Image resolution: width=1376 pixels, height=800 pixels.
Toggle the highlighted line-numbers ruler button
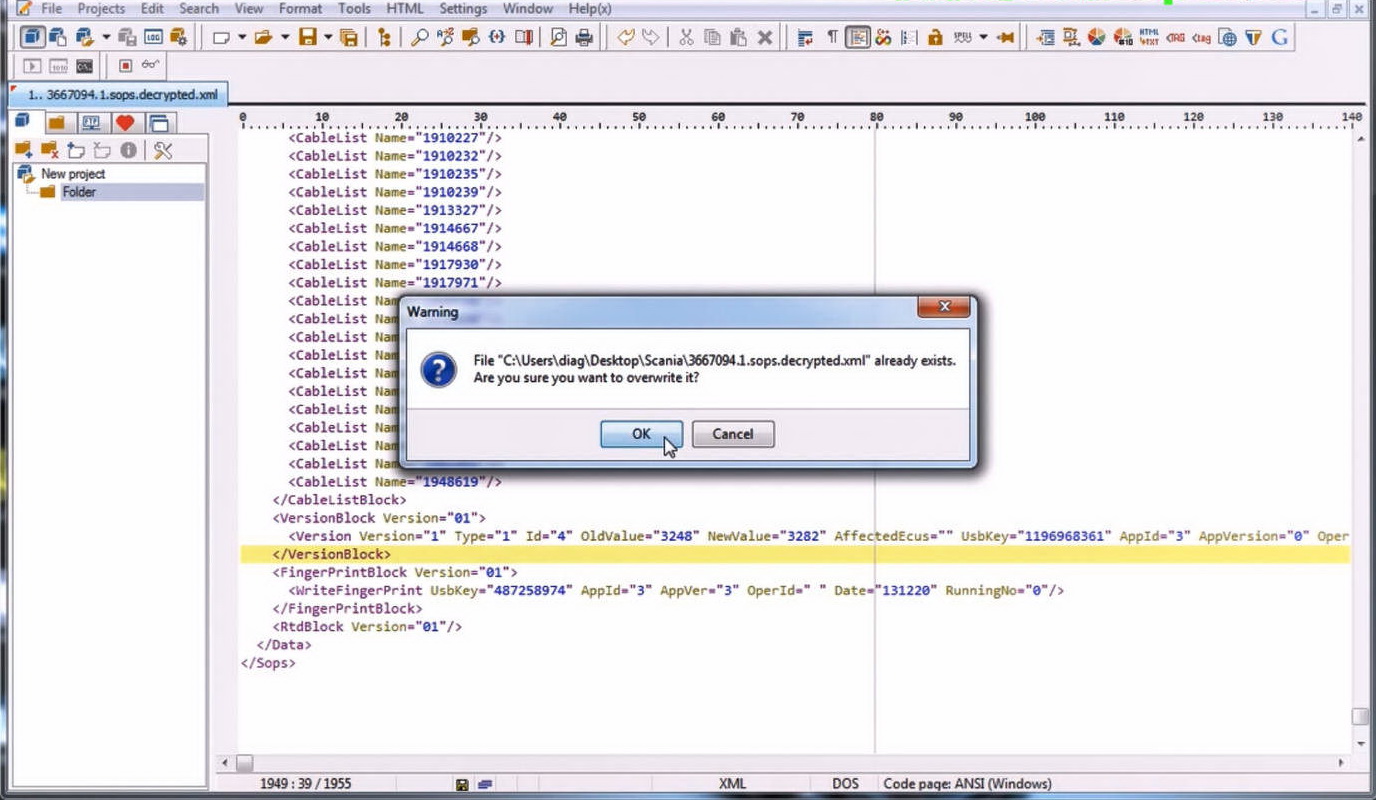tap(857, 38)
